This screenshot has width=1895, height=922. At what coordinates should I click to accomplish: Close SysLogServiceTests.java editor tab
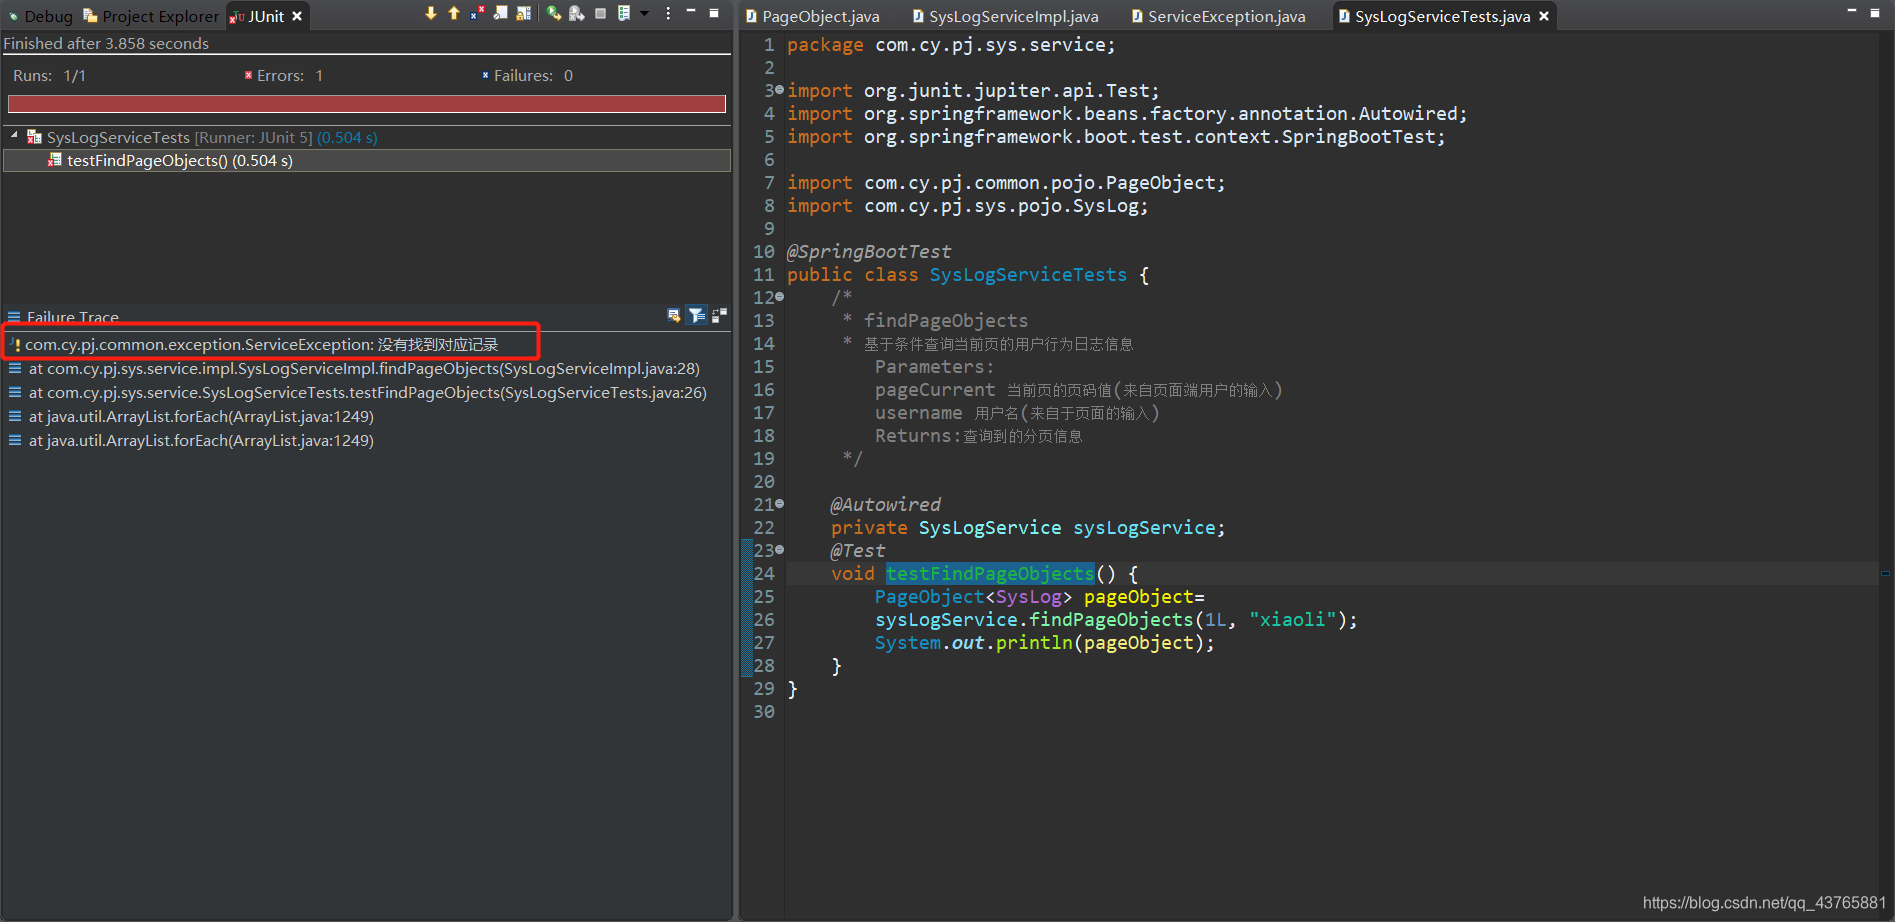(1544, 16)
